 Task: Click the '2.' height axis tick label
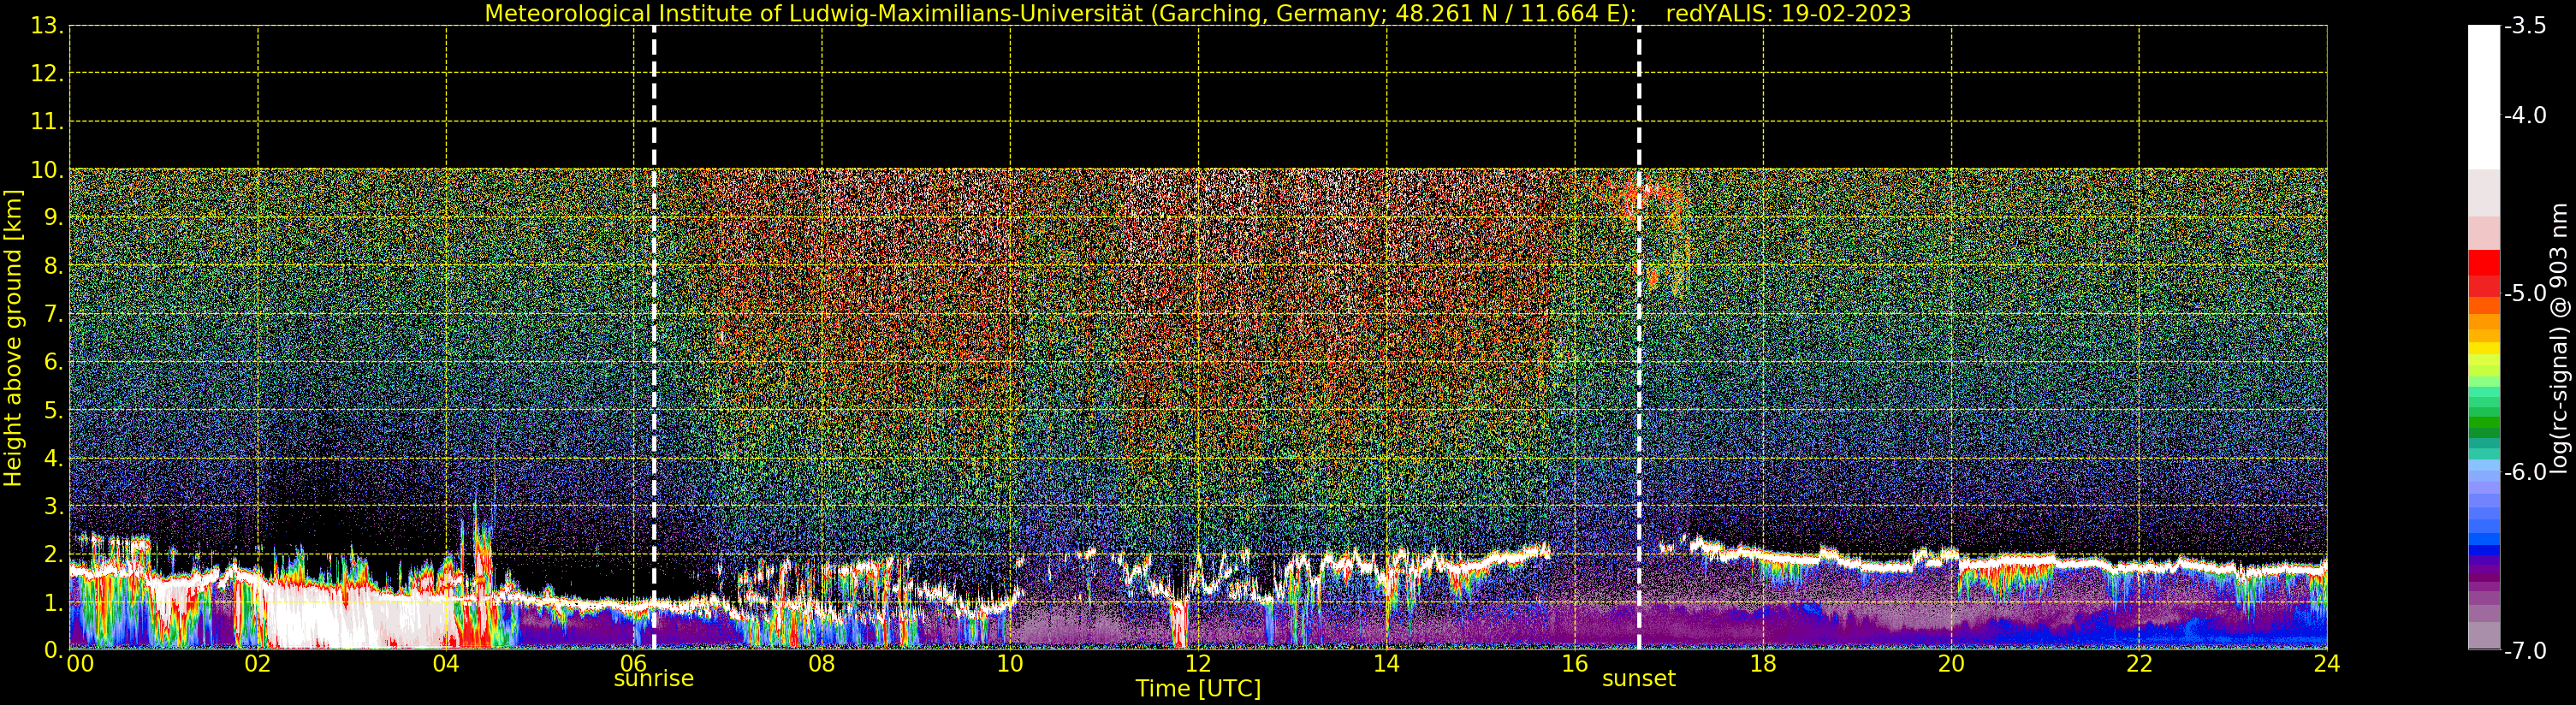click(53, 554)
